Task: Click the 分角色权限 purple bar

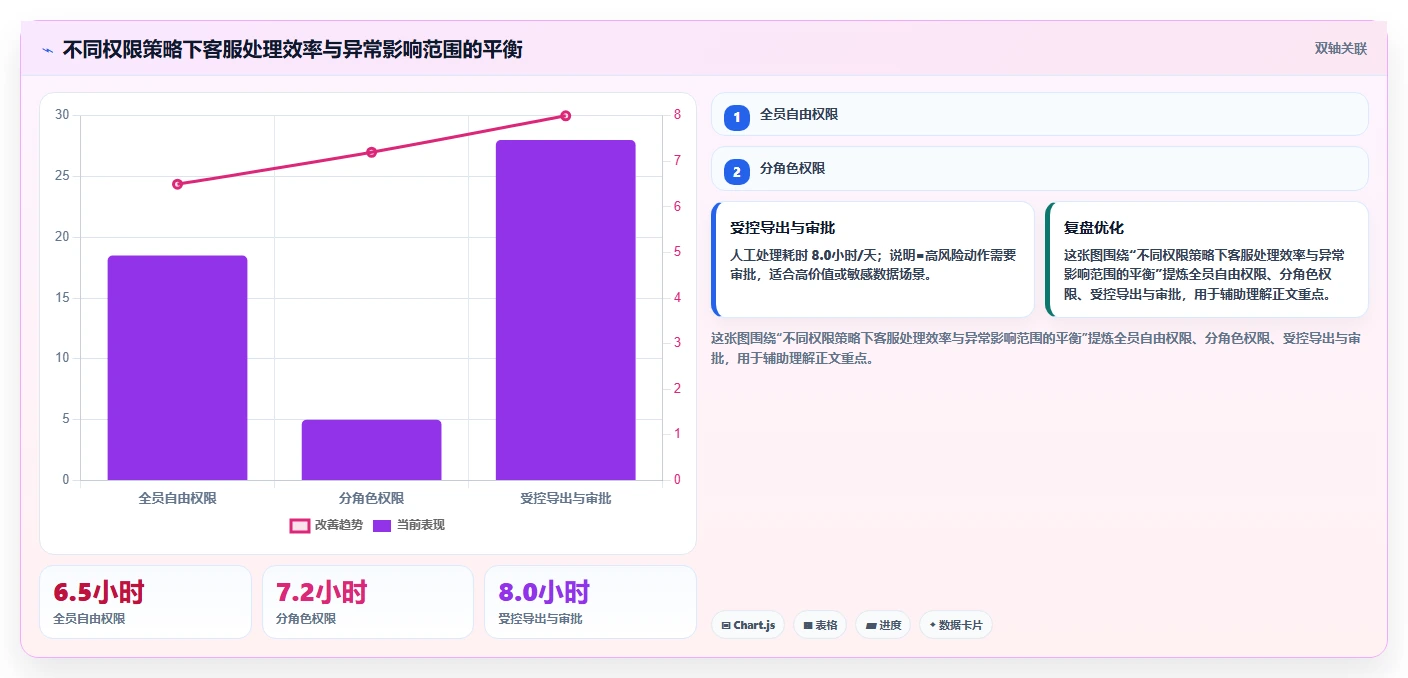Action: click(371, 450)
